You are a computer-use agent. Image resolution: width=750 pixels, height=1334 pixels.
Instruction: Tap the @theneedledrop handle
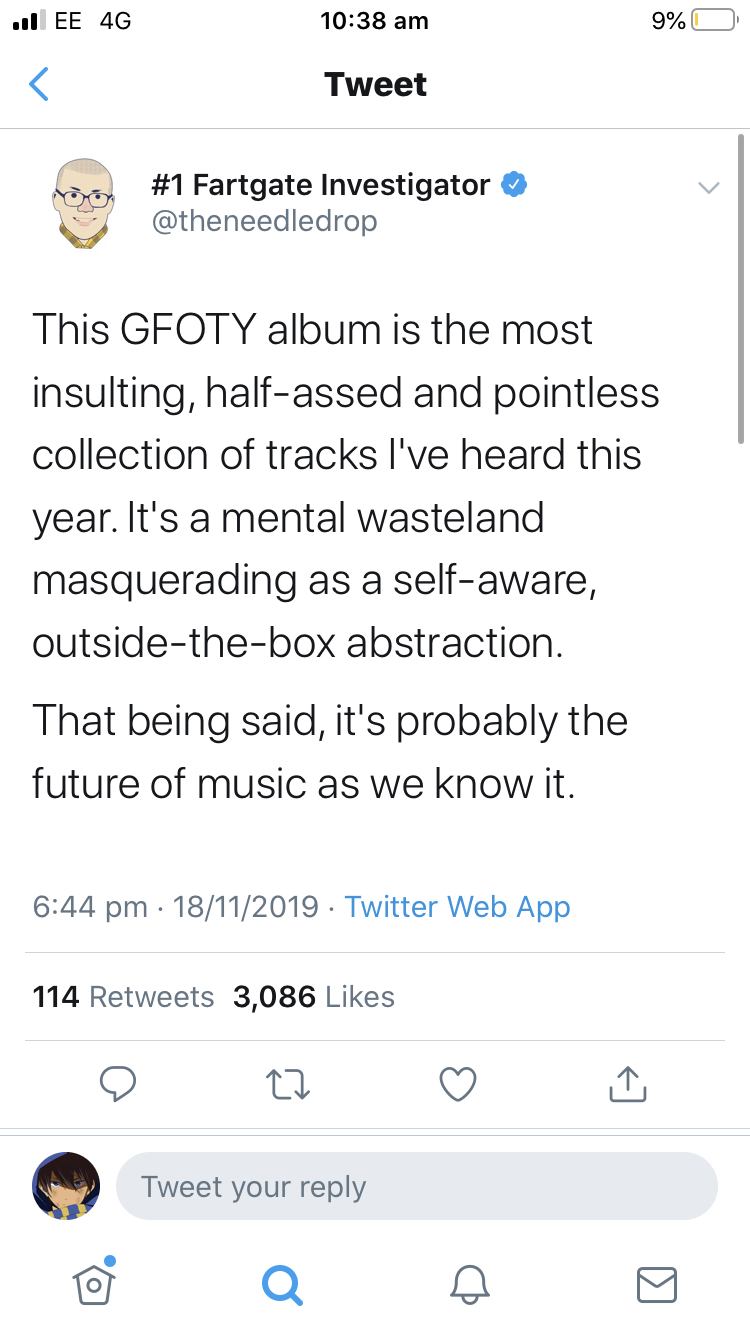coord(264,221)
